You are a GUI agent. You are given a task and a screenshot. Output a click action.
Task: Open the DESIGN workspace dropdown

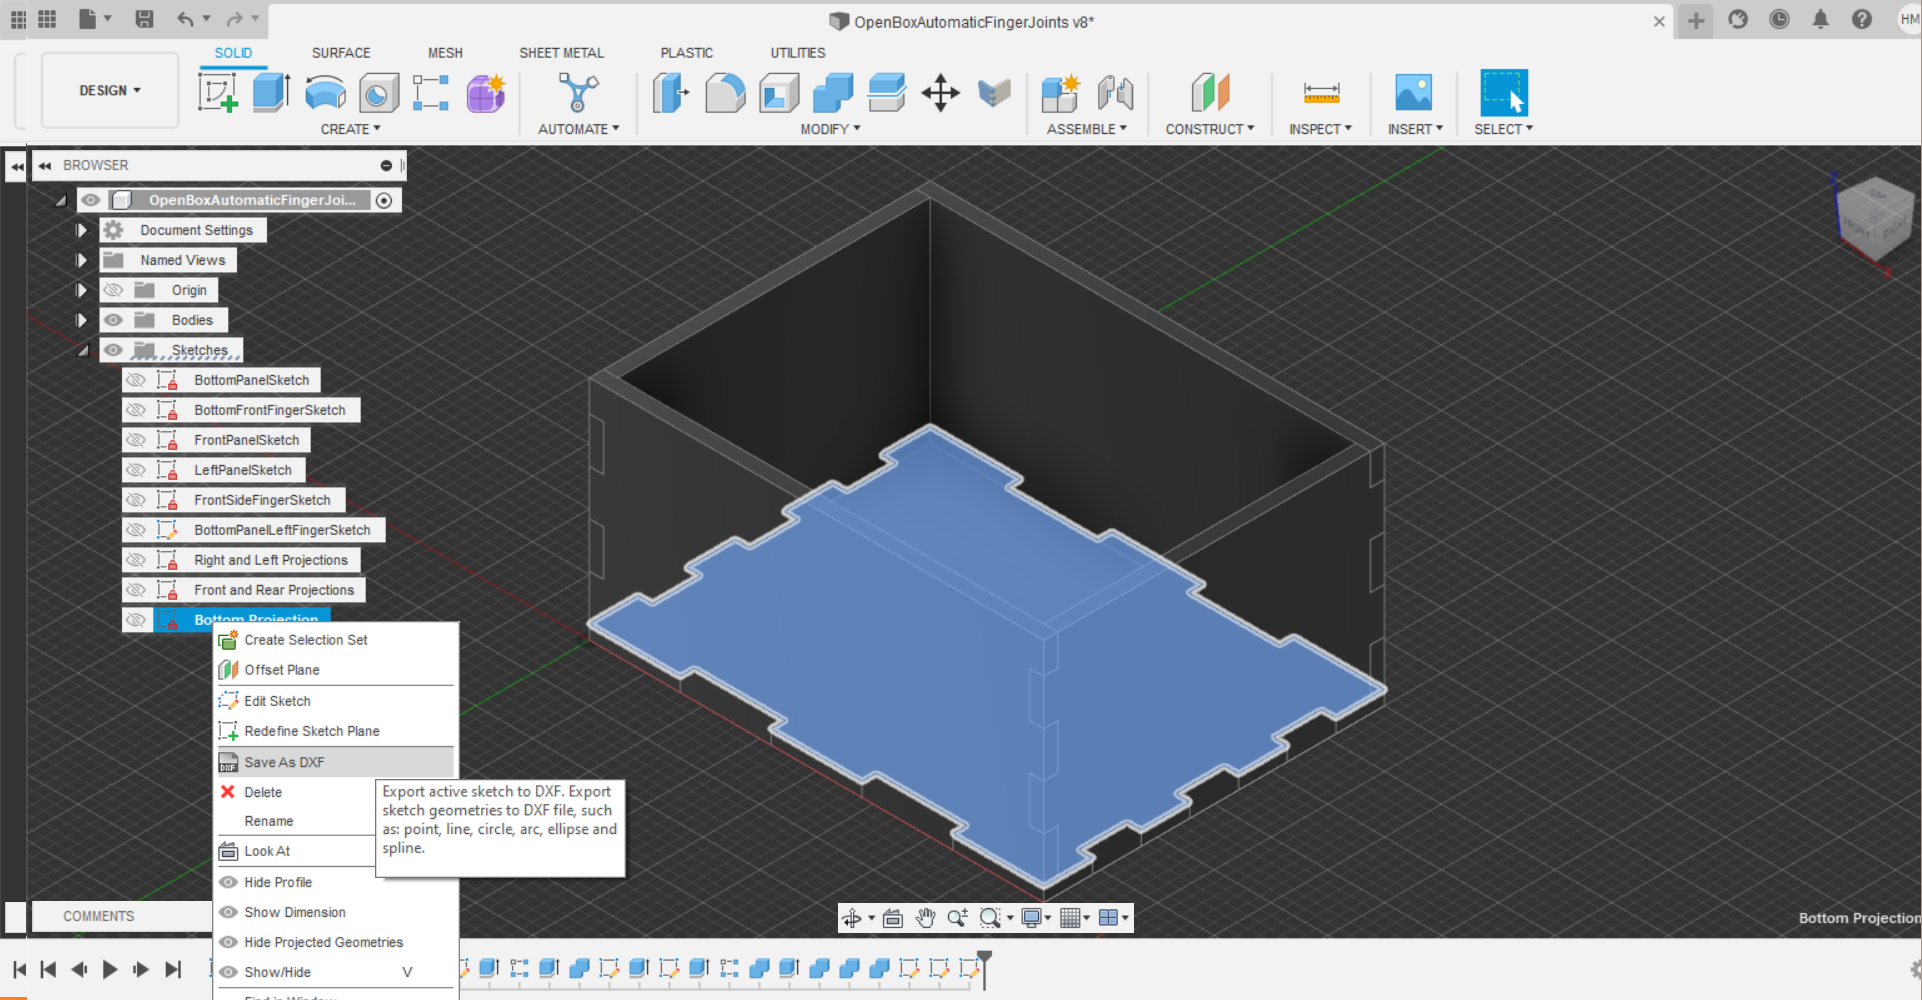(x=110, y=90)
